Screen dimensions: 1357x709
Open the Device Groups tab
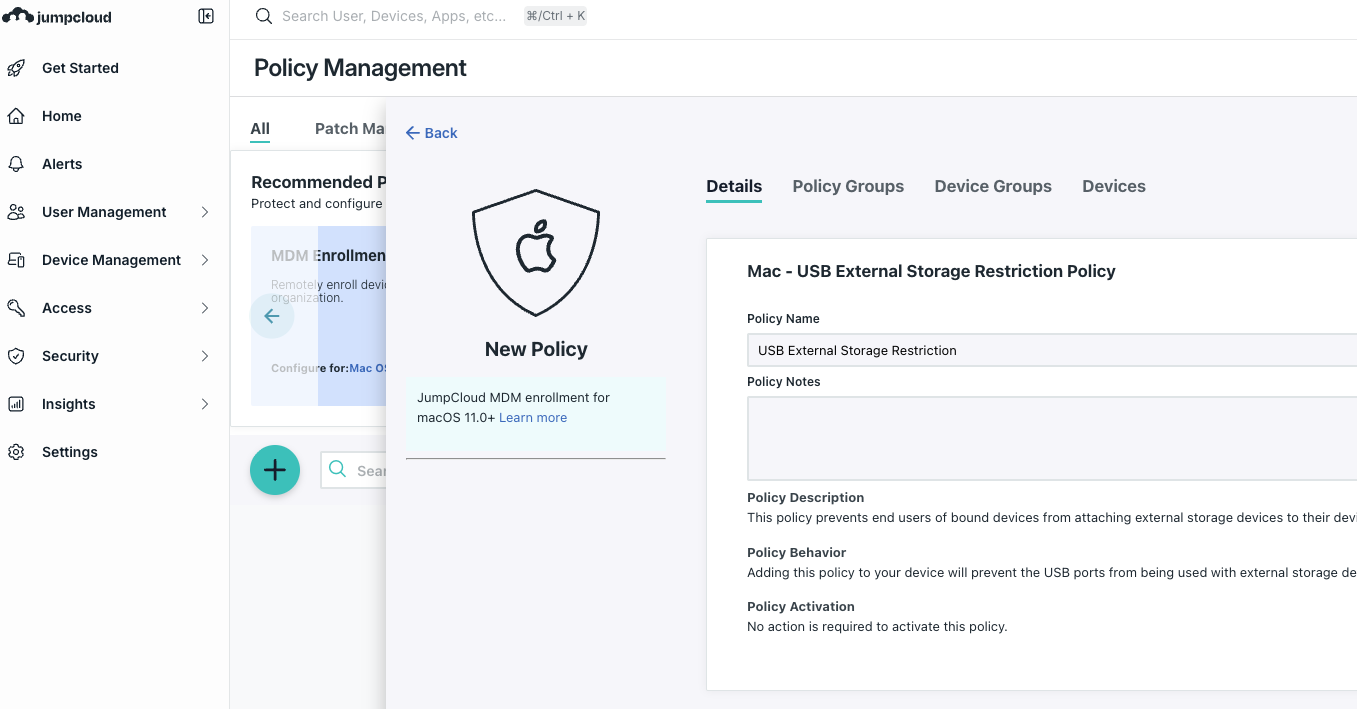coord(993,186)
